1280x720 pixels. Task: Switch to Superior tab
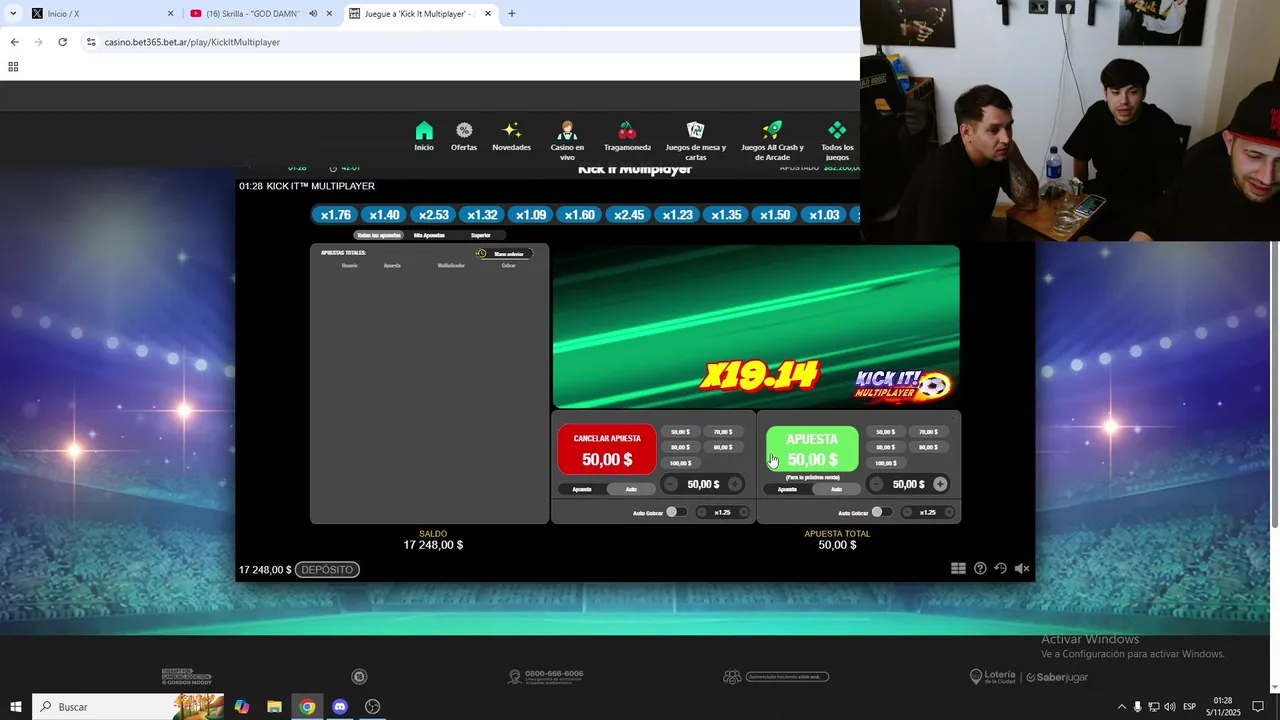(481, 235)
